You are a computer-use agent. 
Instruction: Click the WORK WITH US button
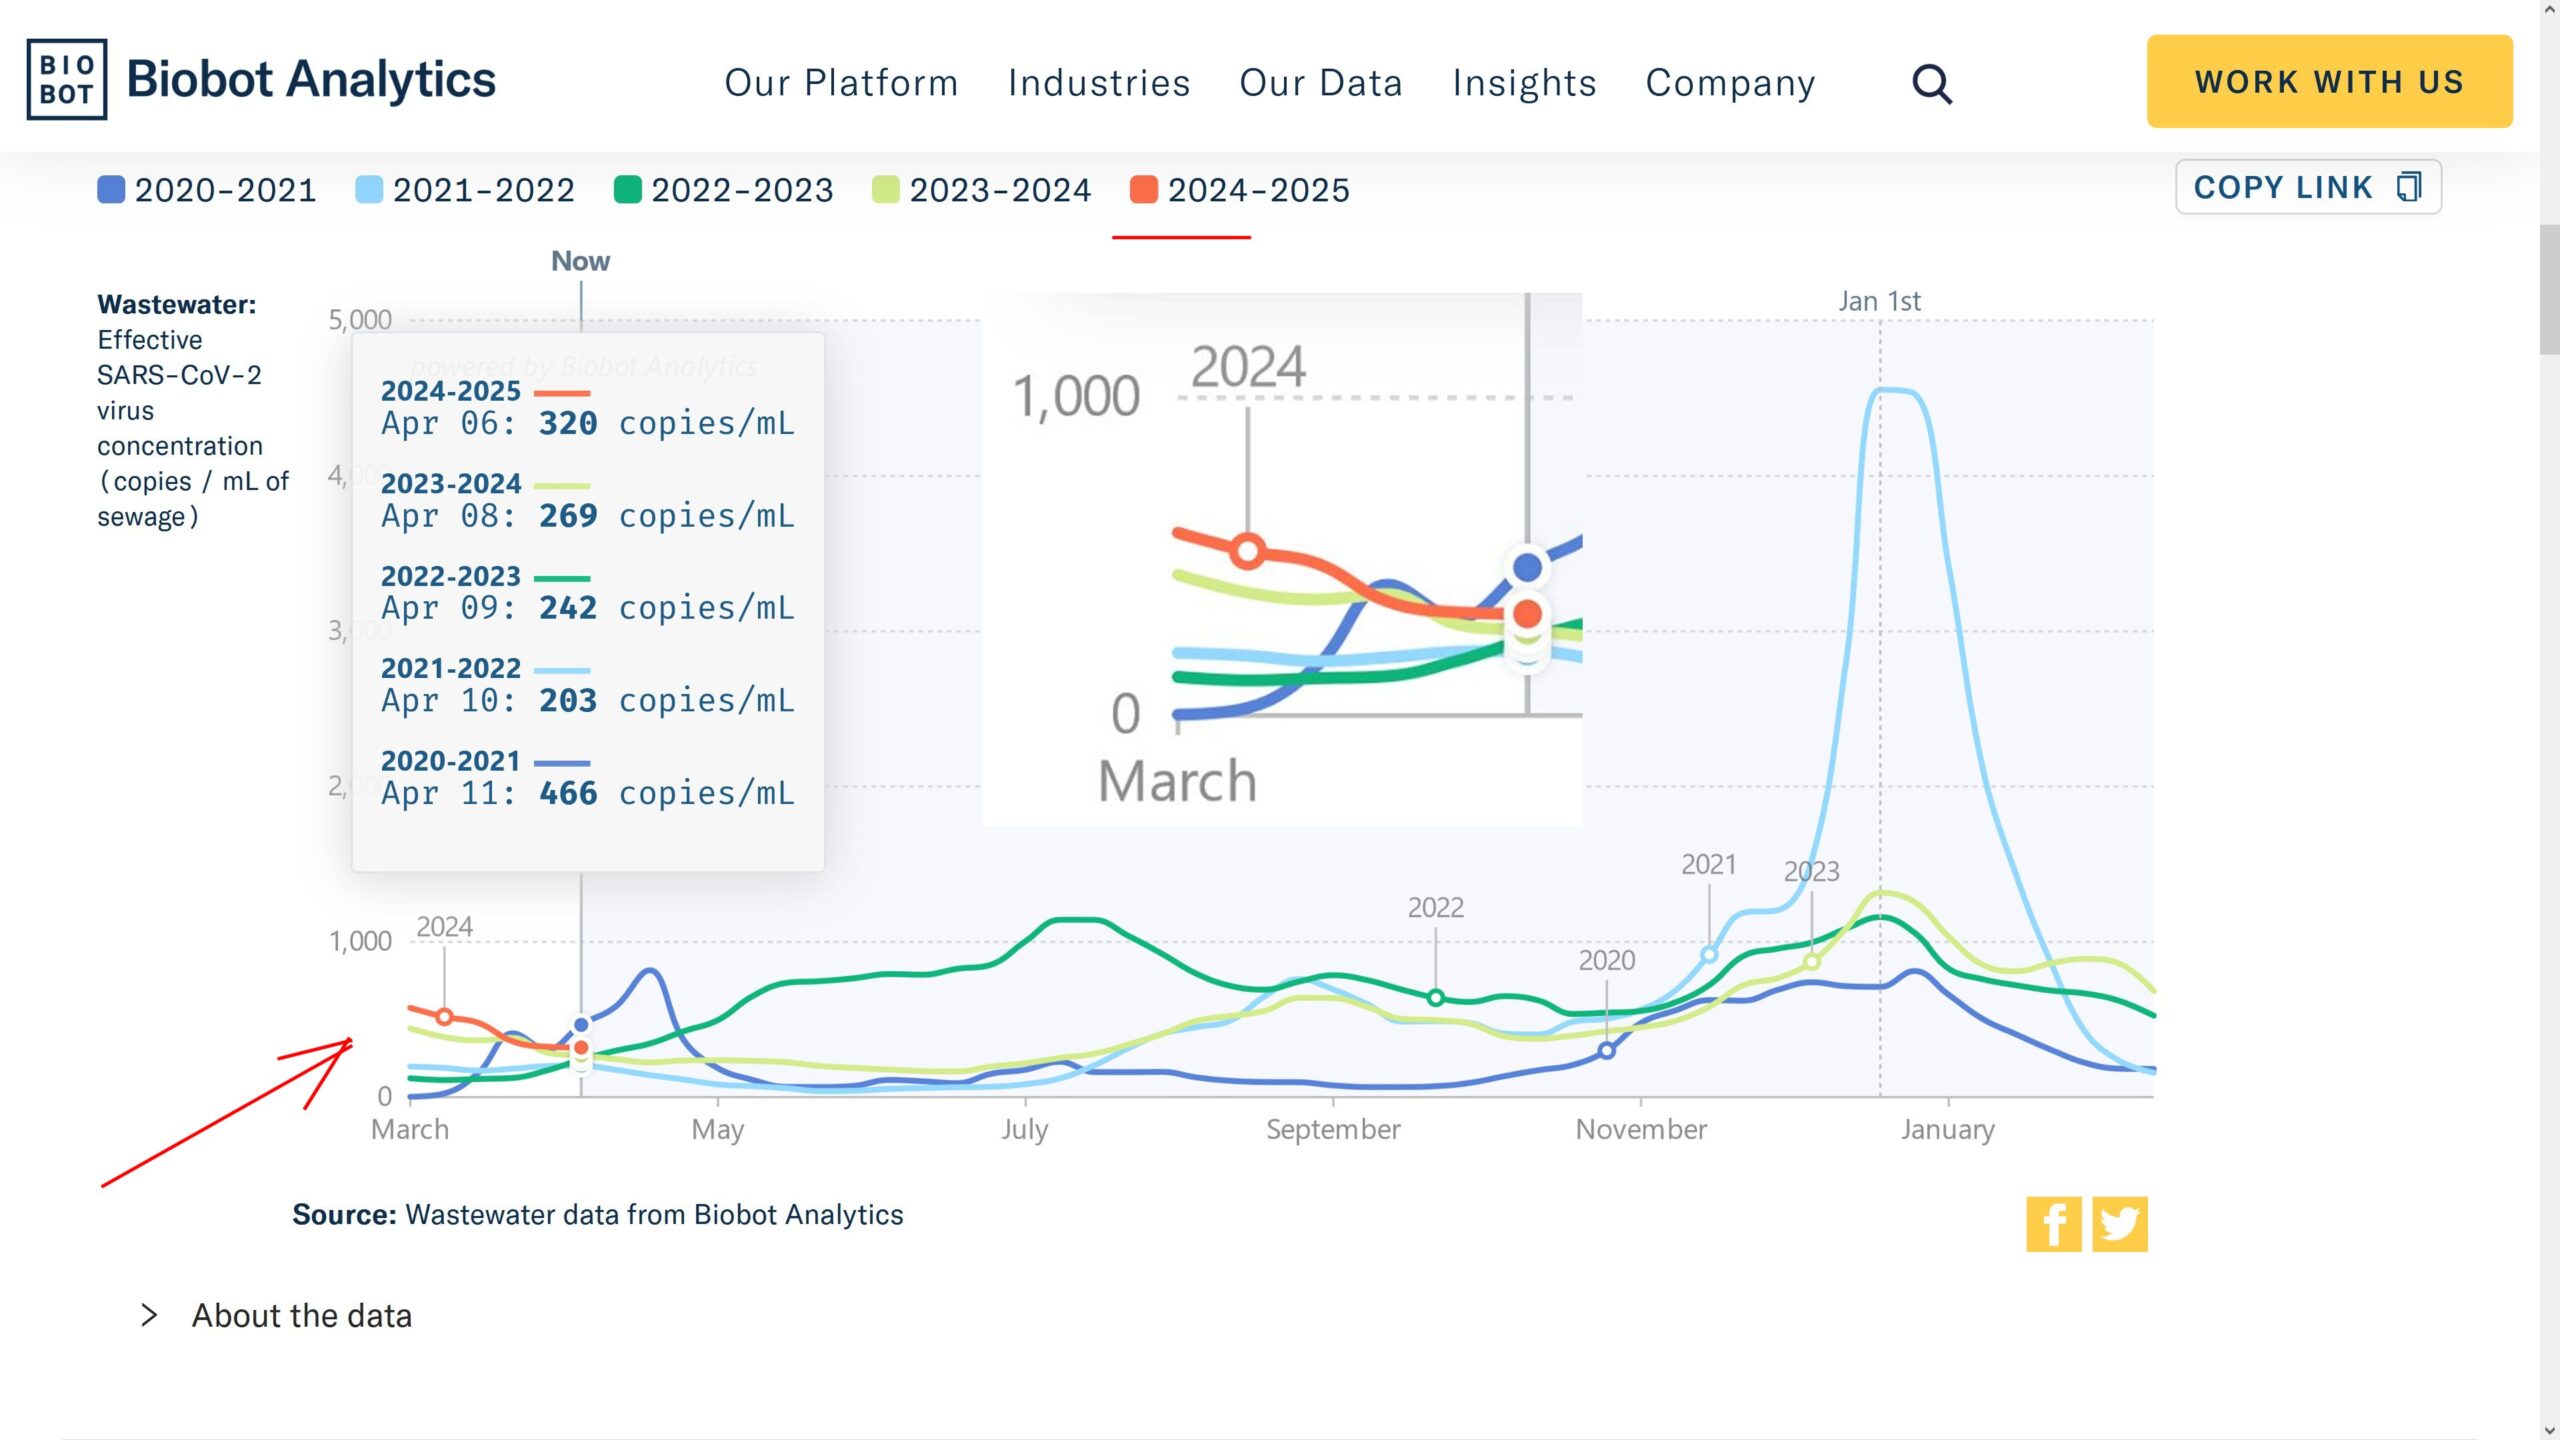[2329, 82]
